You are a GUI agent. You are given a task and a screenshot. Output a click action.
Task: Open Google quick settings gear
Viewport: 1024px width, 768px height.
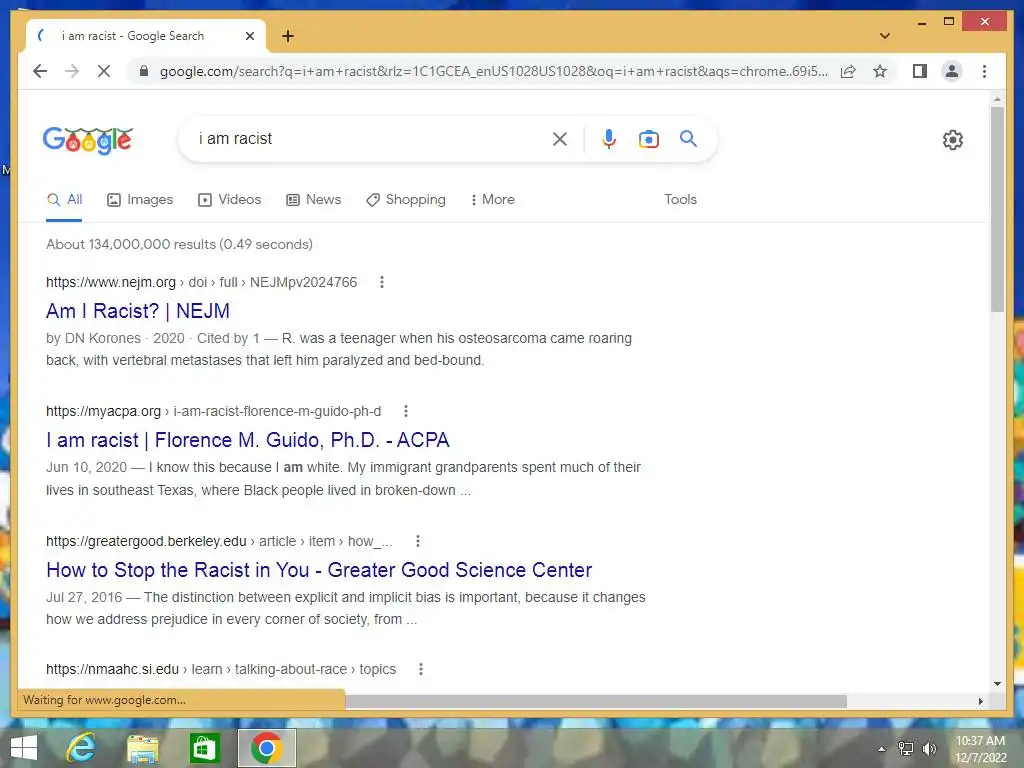pos(952,140)
